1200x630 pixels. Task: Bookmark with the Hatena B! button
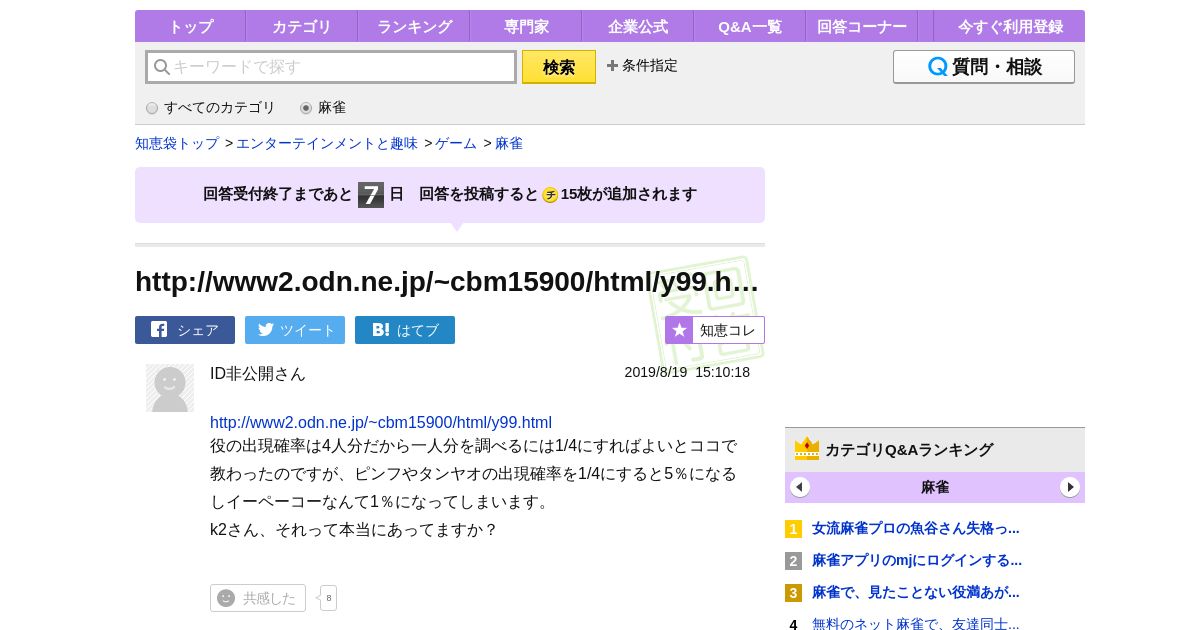pyautogui.click(x=405, y=330)
